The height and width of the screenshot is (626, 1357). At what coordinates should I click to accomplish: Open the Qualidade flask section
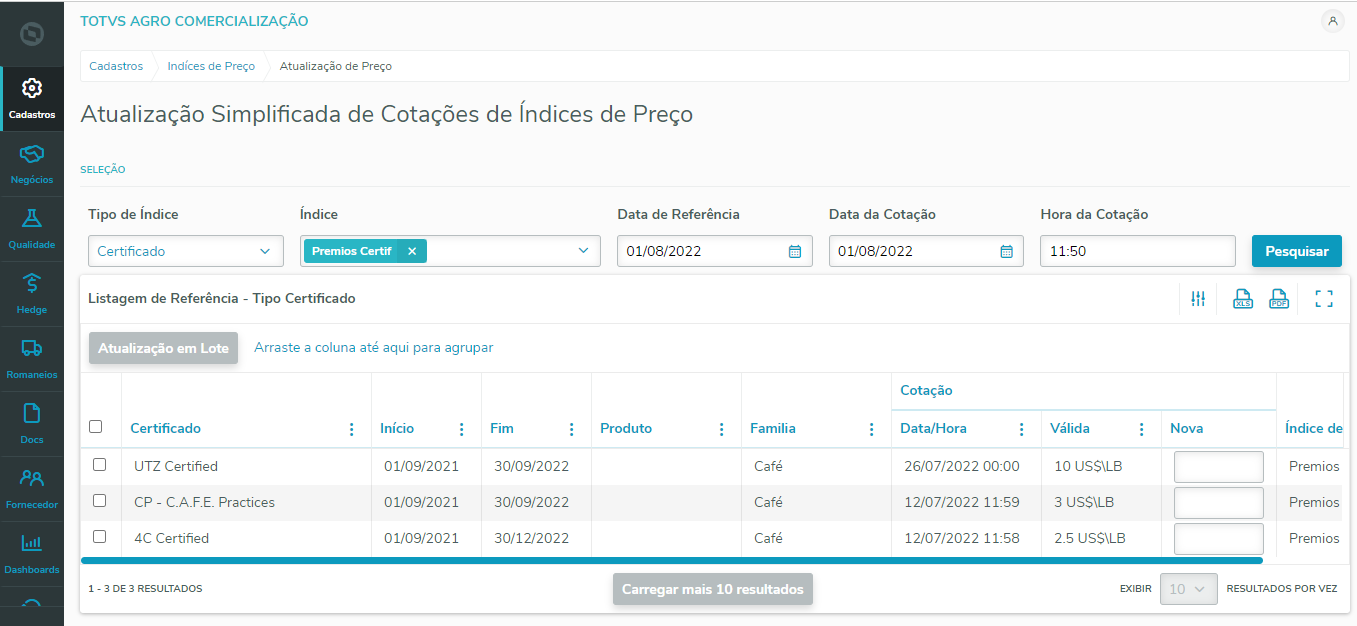pos(32,229)
